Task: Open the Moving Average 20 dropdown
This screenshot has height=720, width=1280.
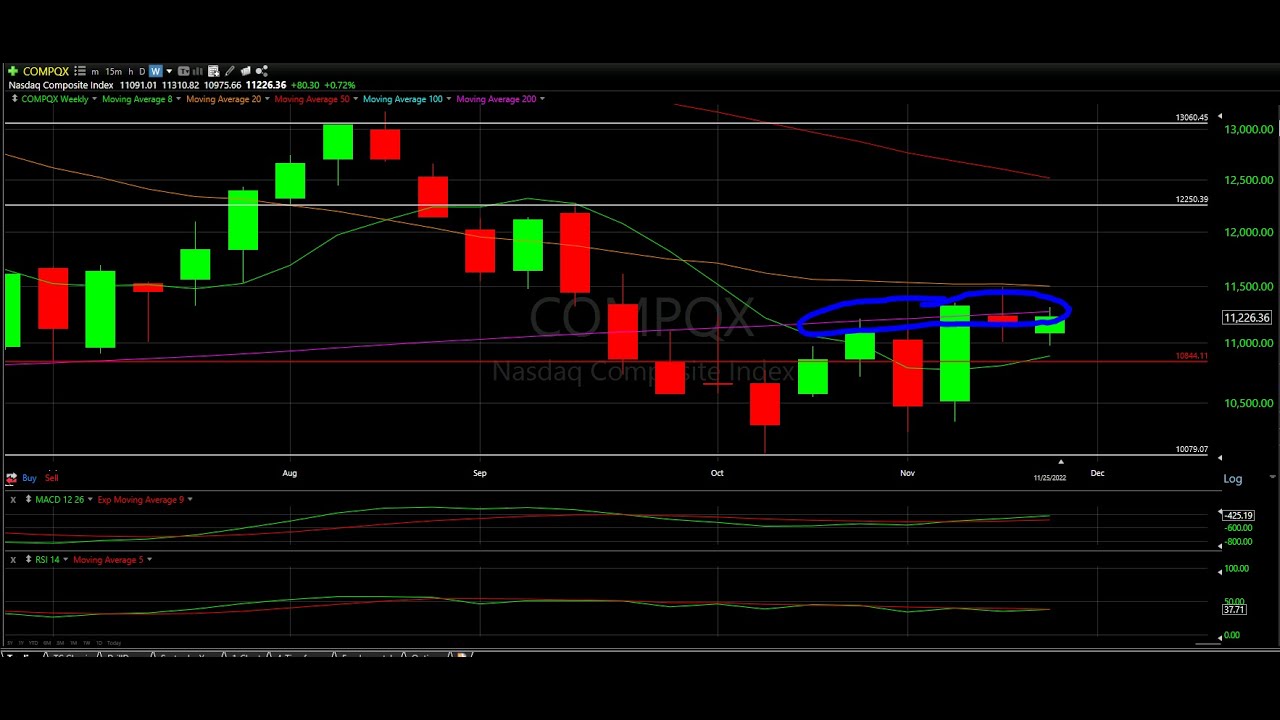Action: pyautogui.click(x=267, y=99)
